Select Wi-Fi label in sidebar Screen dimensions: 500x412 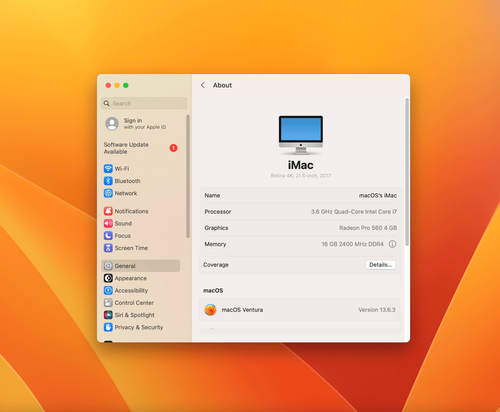click(x=122, y=169)
